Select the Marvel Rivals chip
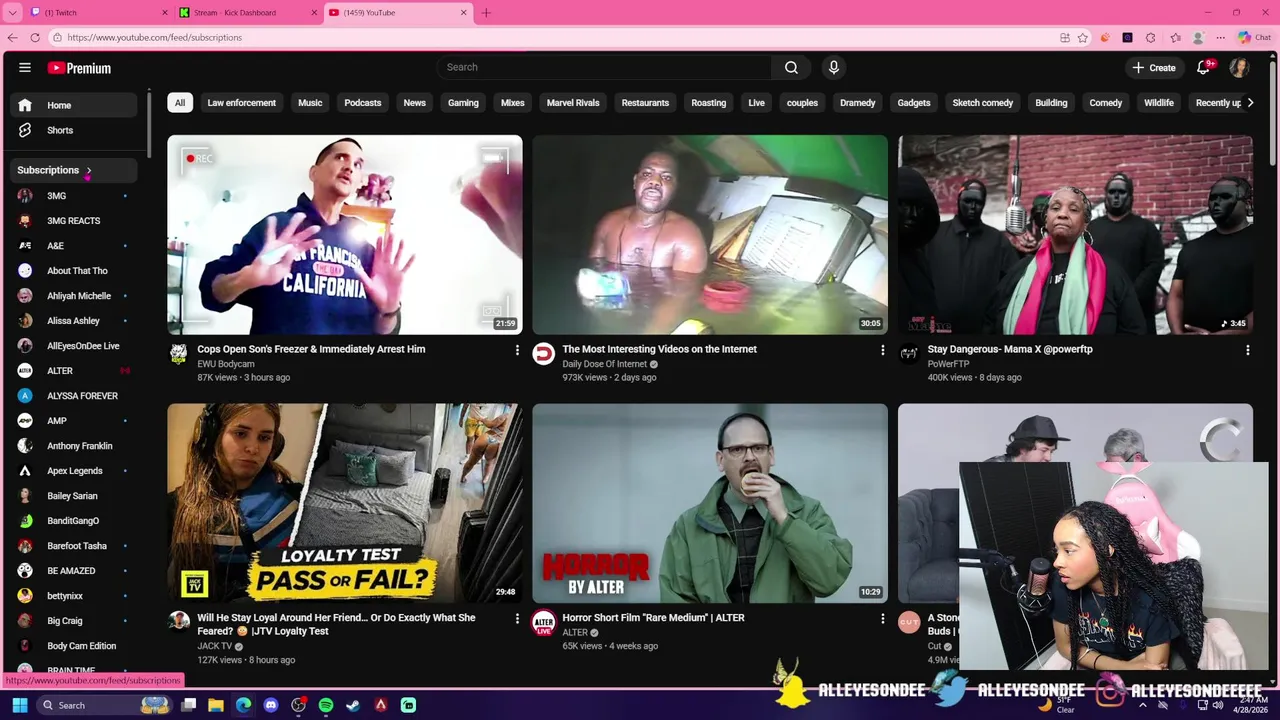Viewport: 1280px width, 720px height. pyautogui.click(x=573, y=103)
